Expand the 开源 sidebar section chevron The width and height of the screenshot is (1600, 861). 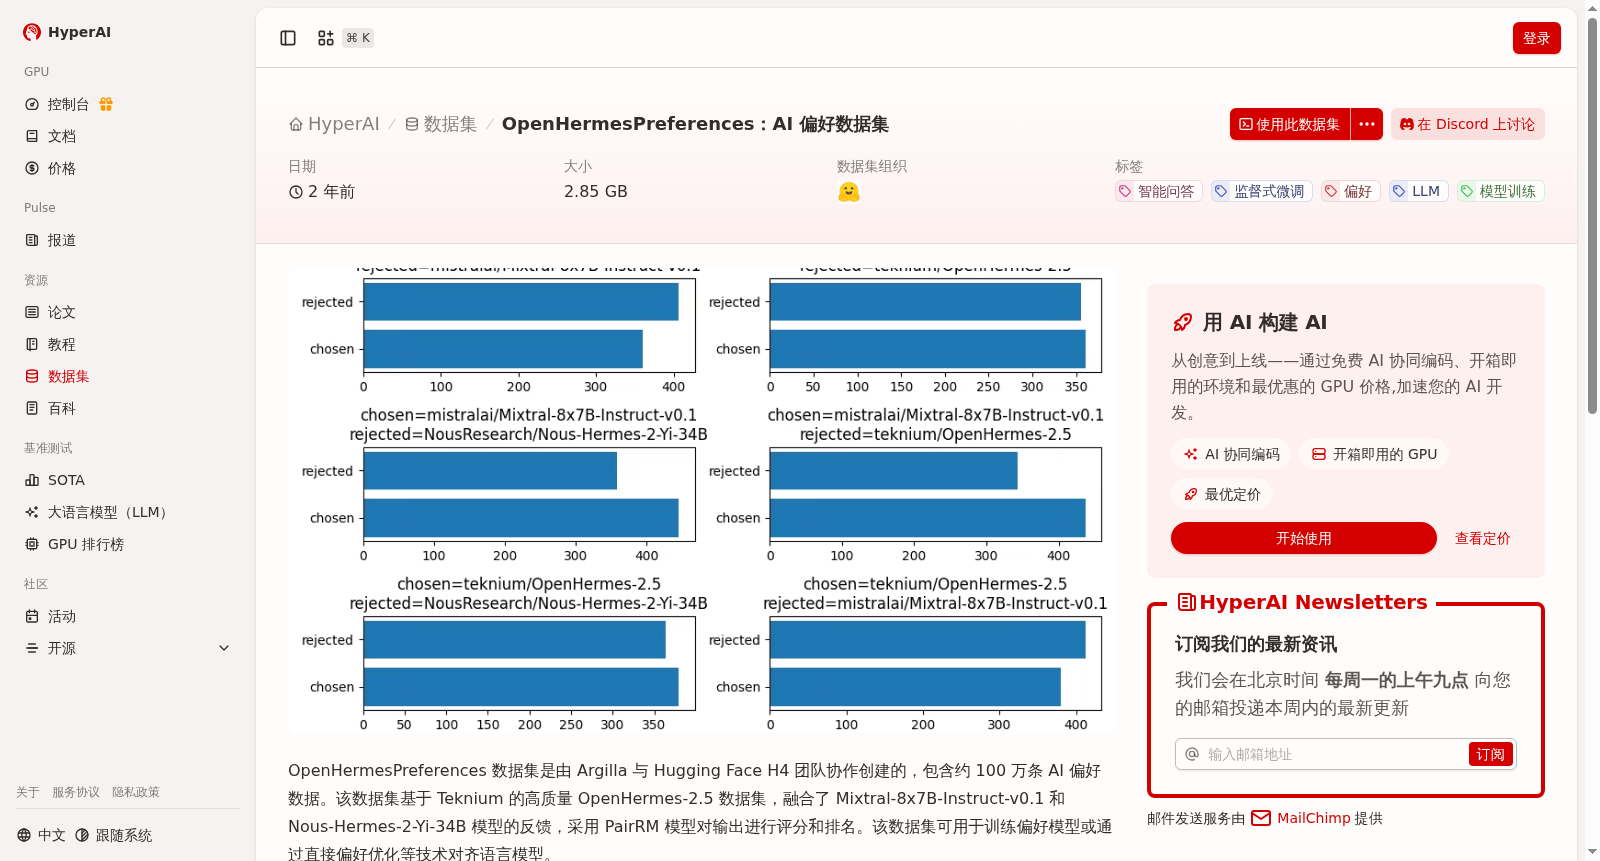(224, 648)
